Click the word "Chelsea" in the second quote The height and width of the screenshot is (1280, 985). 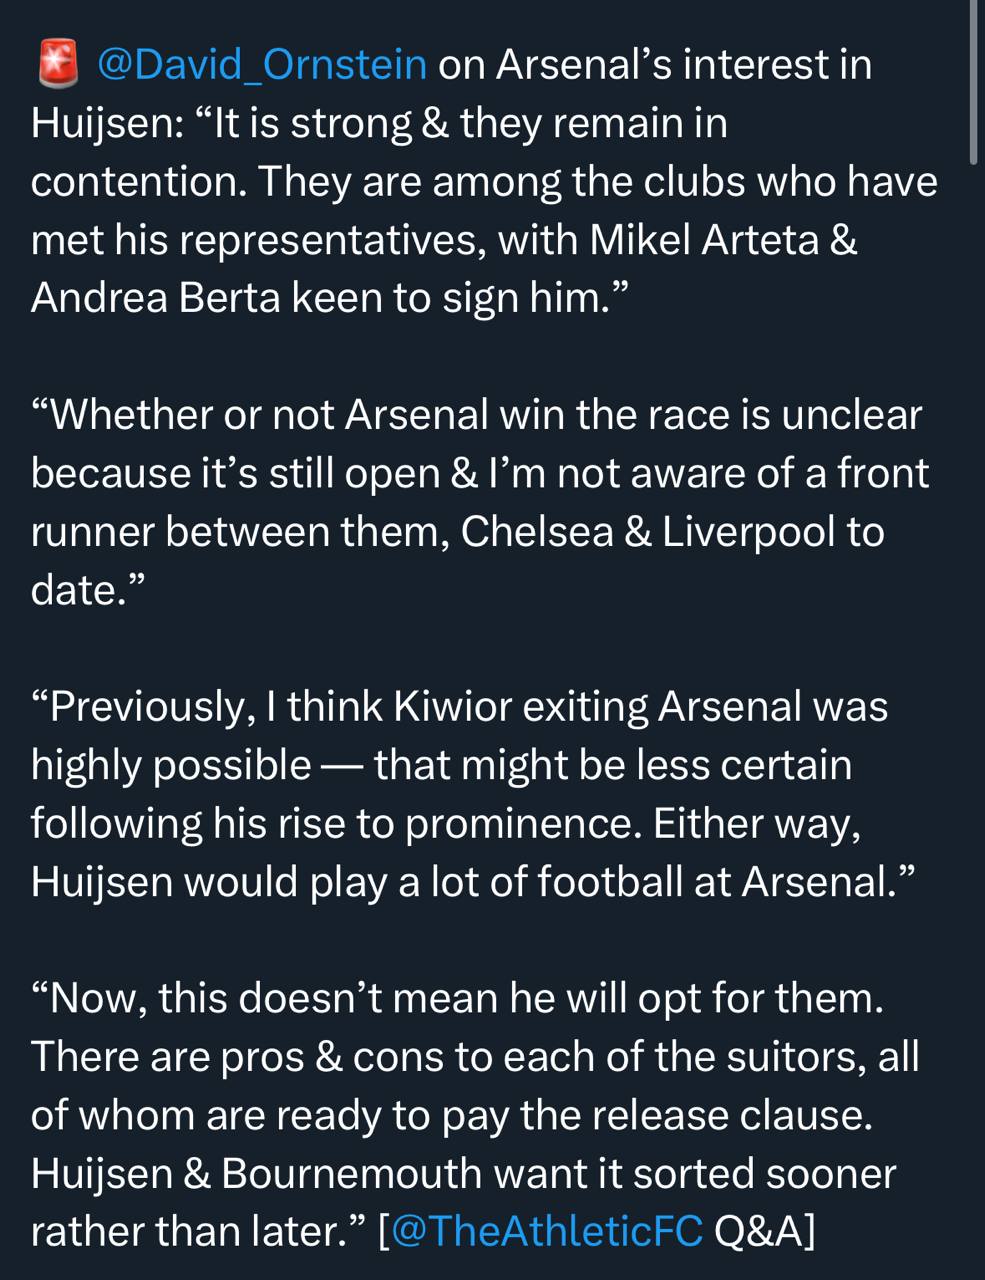click(x=537, y=532)
